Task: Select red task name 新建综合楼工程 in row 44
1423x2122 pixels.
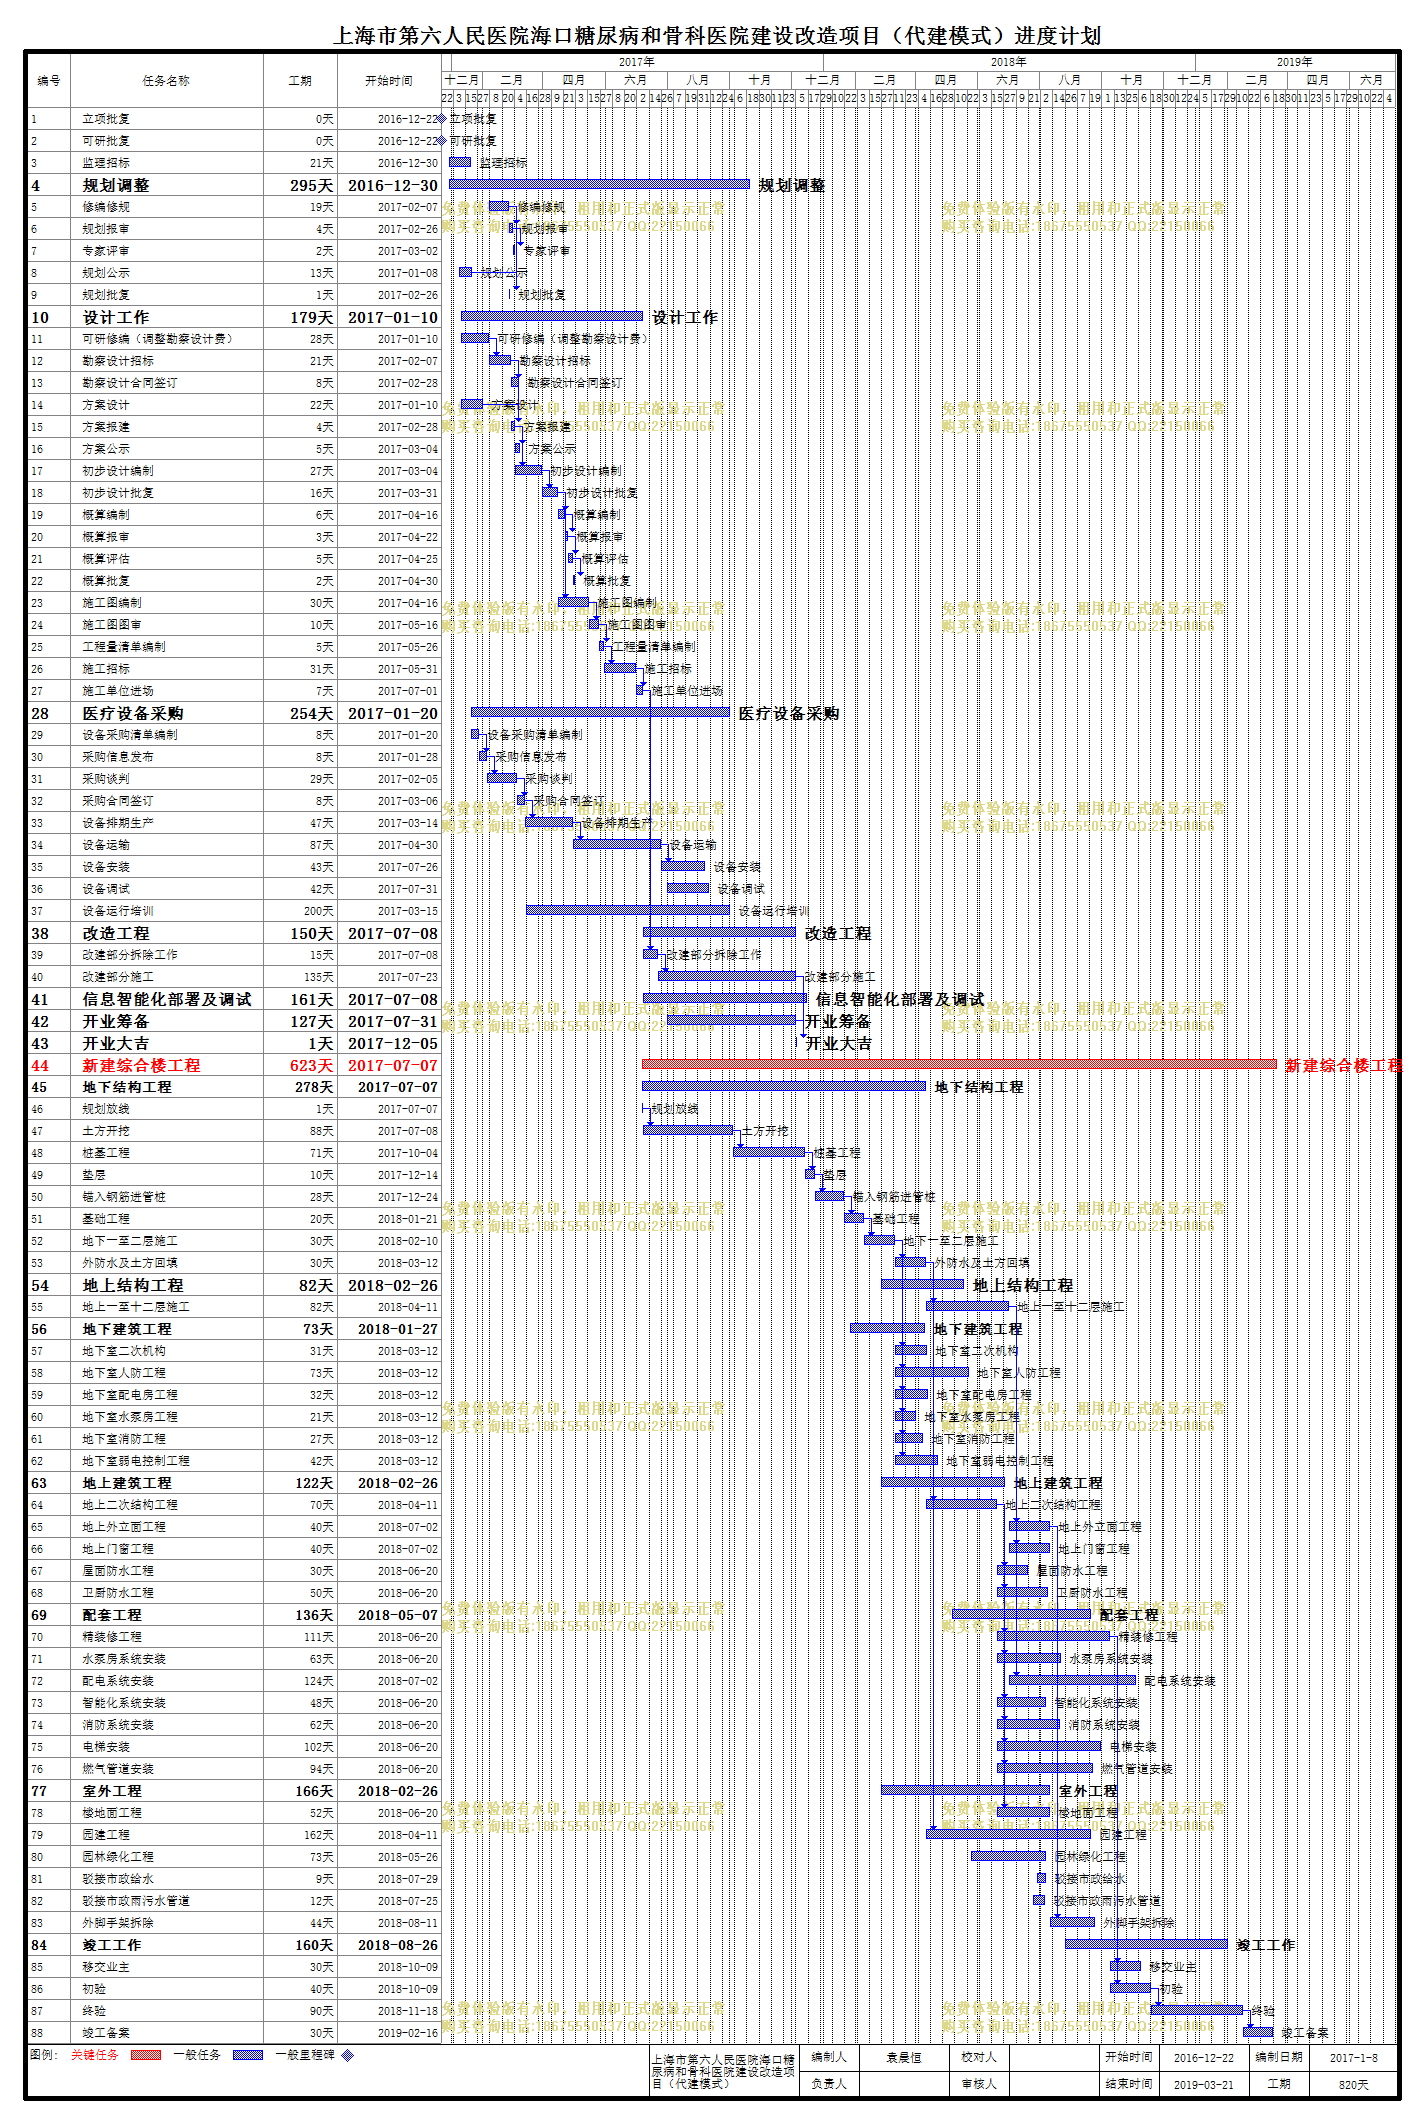Action: click(141, 1065)
